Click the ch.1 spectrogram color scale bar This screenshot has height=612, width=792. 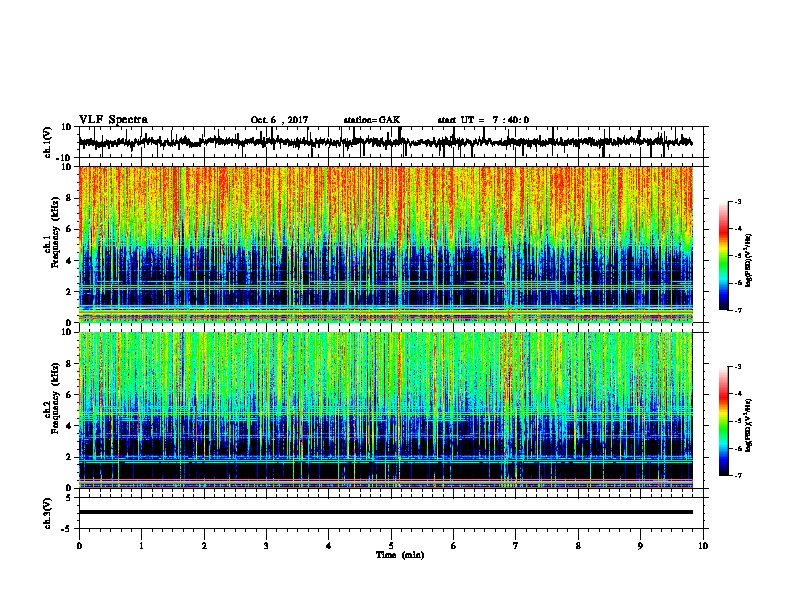(724, 256)
